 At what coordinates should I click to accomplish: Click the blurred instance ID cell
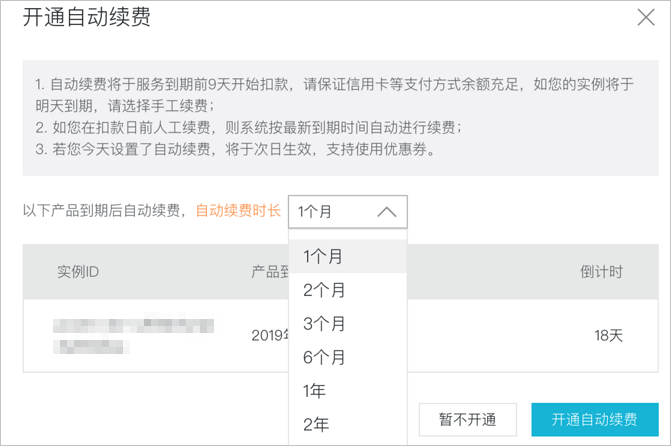point(133,336)
